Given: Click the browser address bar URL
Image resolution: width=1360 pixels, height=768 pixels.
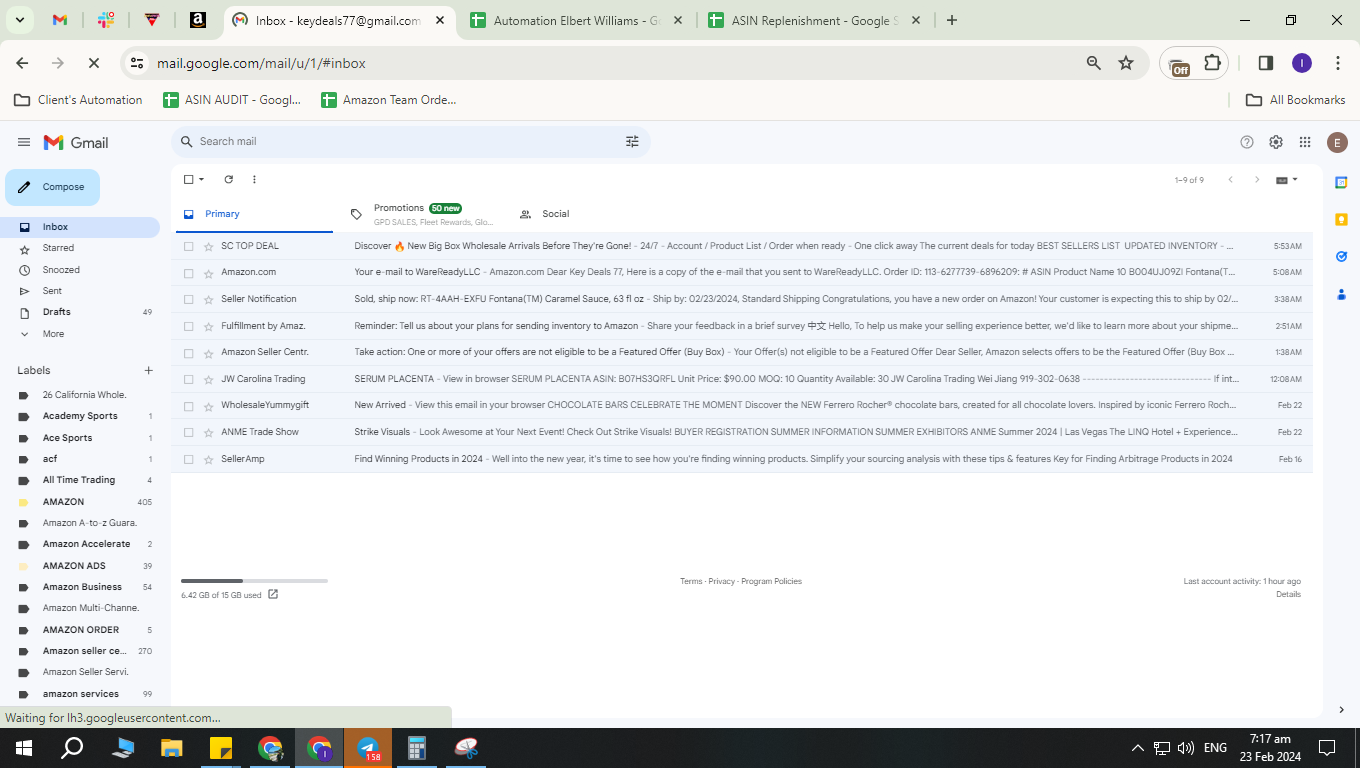Looking at the screenshot, I should pyautogui.click(x=261, y=63).
